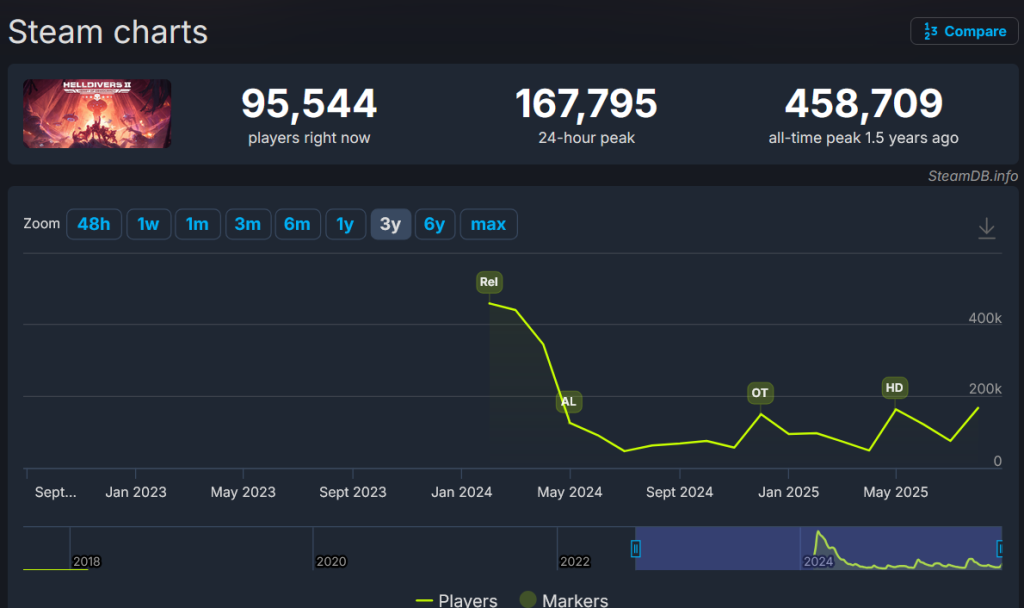Click the AL marker on chart
This screenshot has height=608, width=1024.
click(x=569, y=402)
